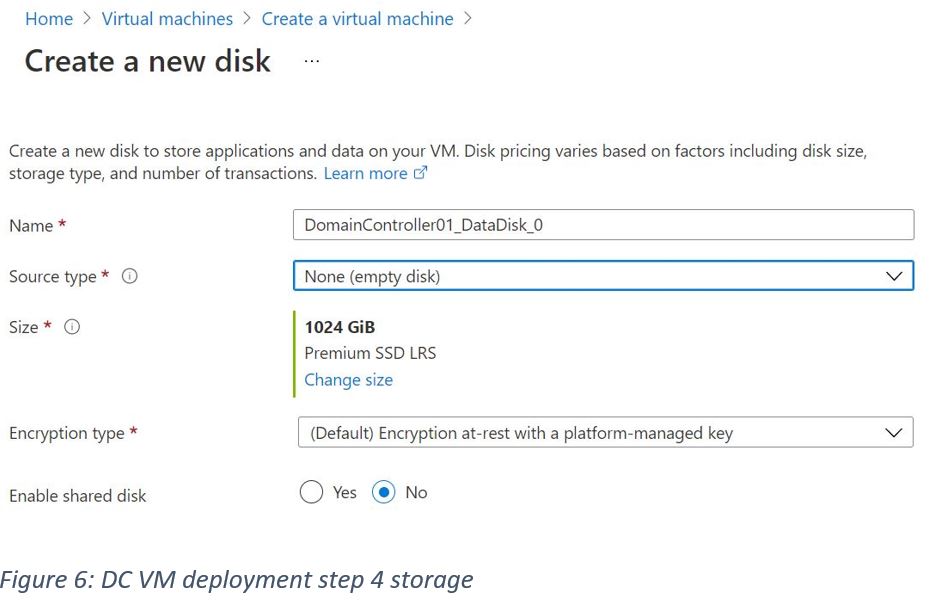Viewport: 932px width, 601px height.
Task: Click the info icon next to Size
Action: (x=72, y=327)
